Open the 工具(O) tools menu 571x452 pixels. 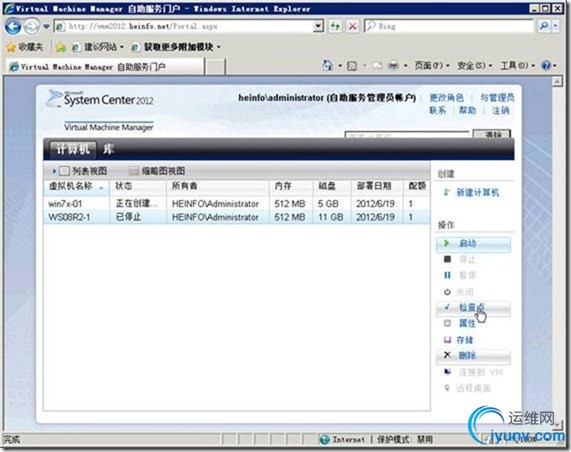517,66
